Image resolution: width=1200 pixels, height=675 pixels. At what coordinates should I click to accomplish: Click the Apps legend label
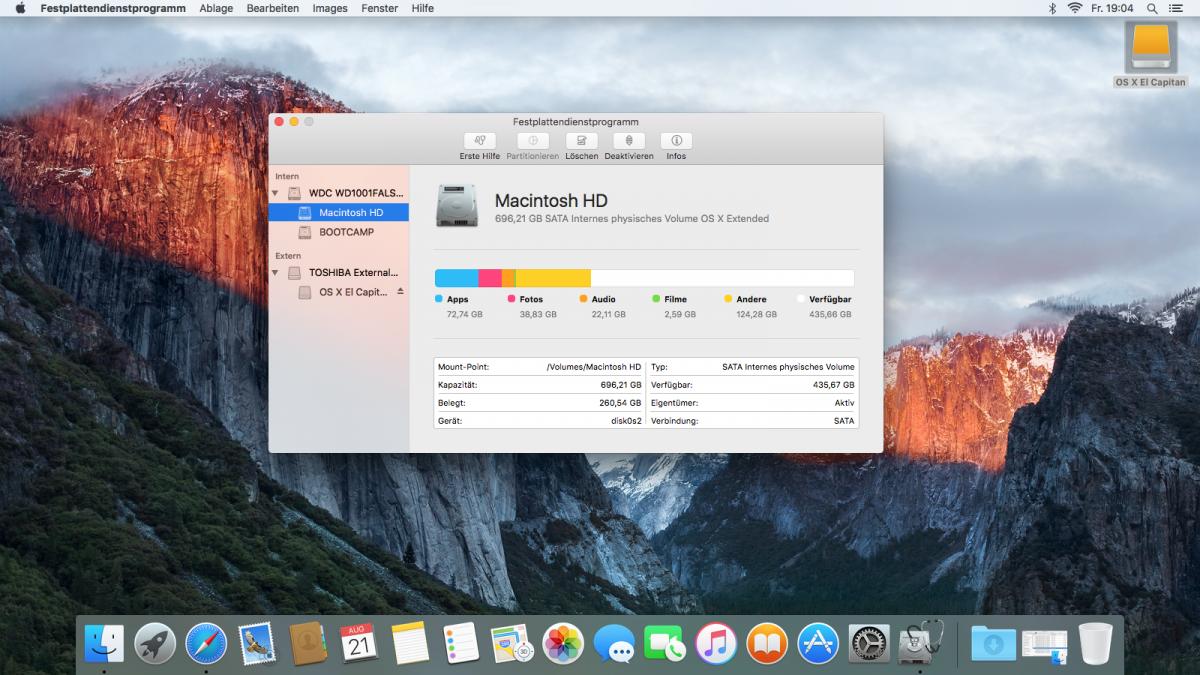point(457,299)
